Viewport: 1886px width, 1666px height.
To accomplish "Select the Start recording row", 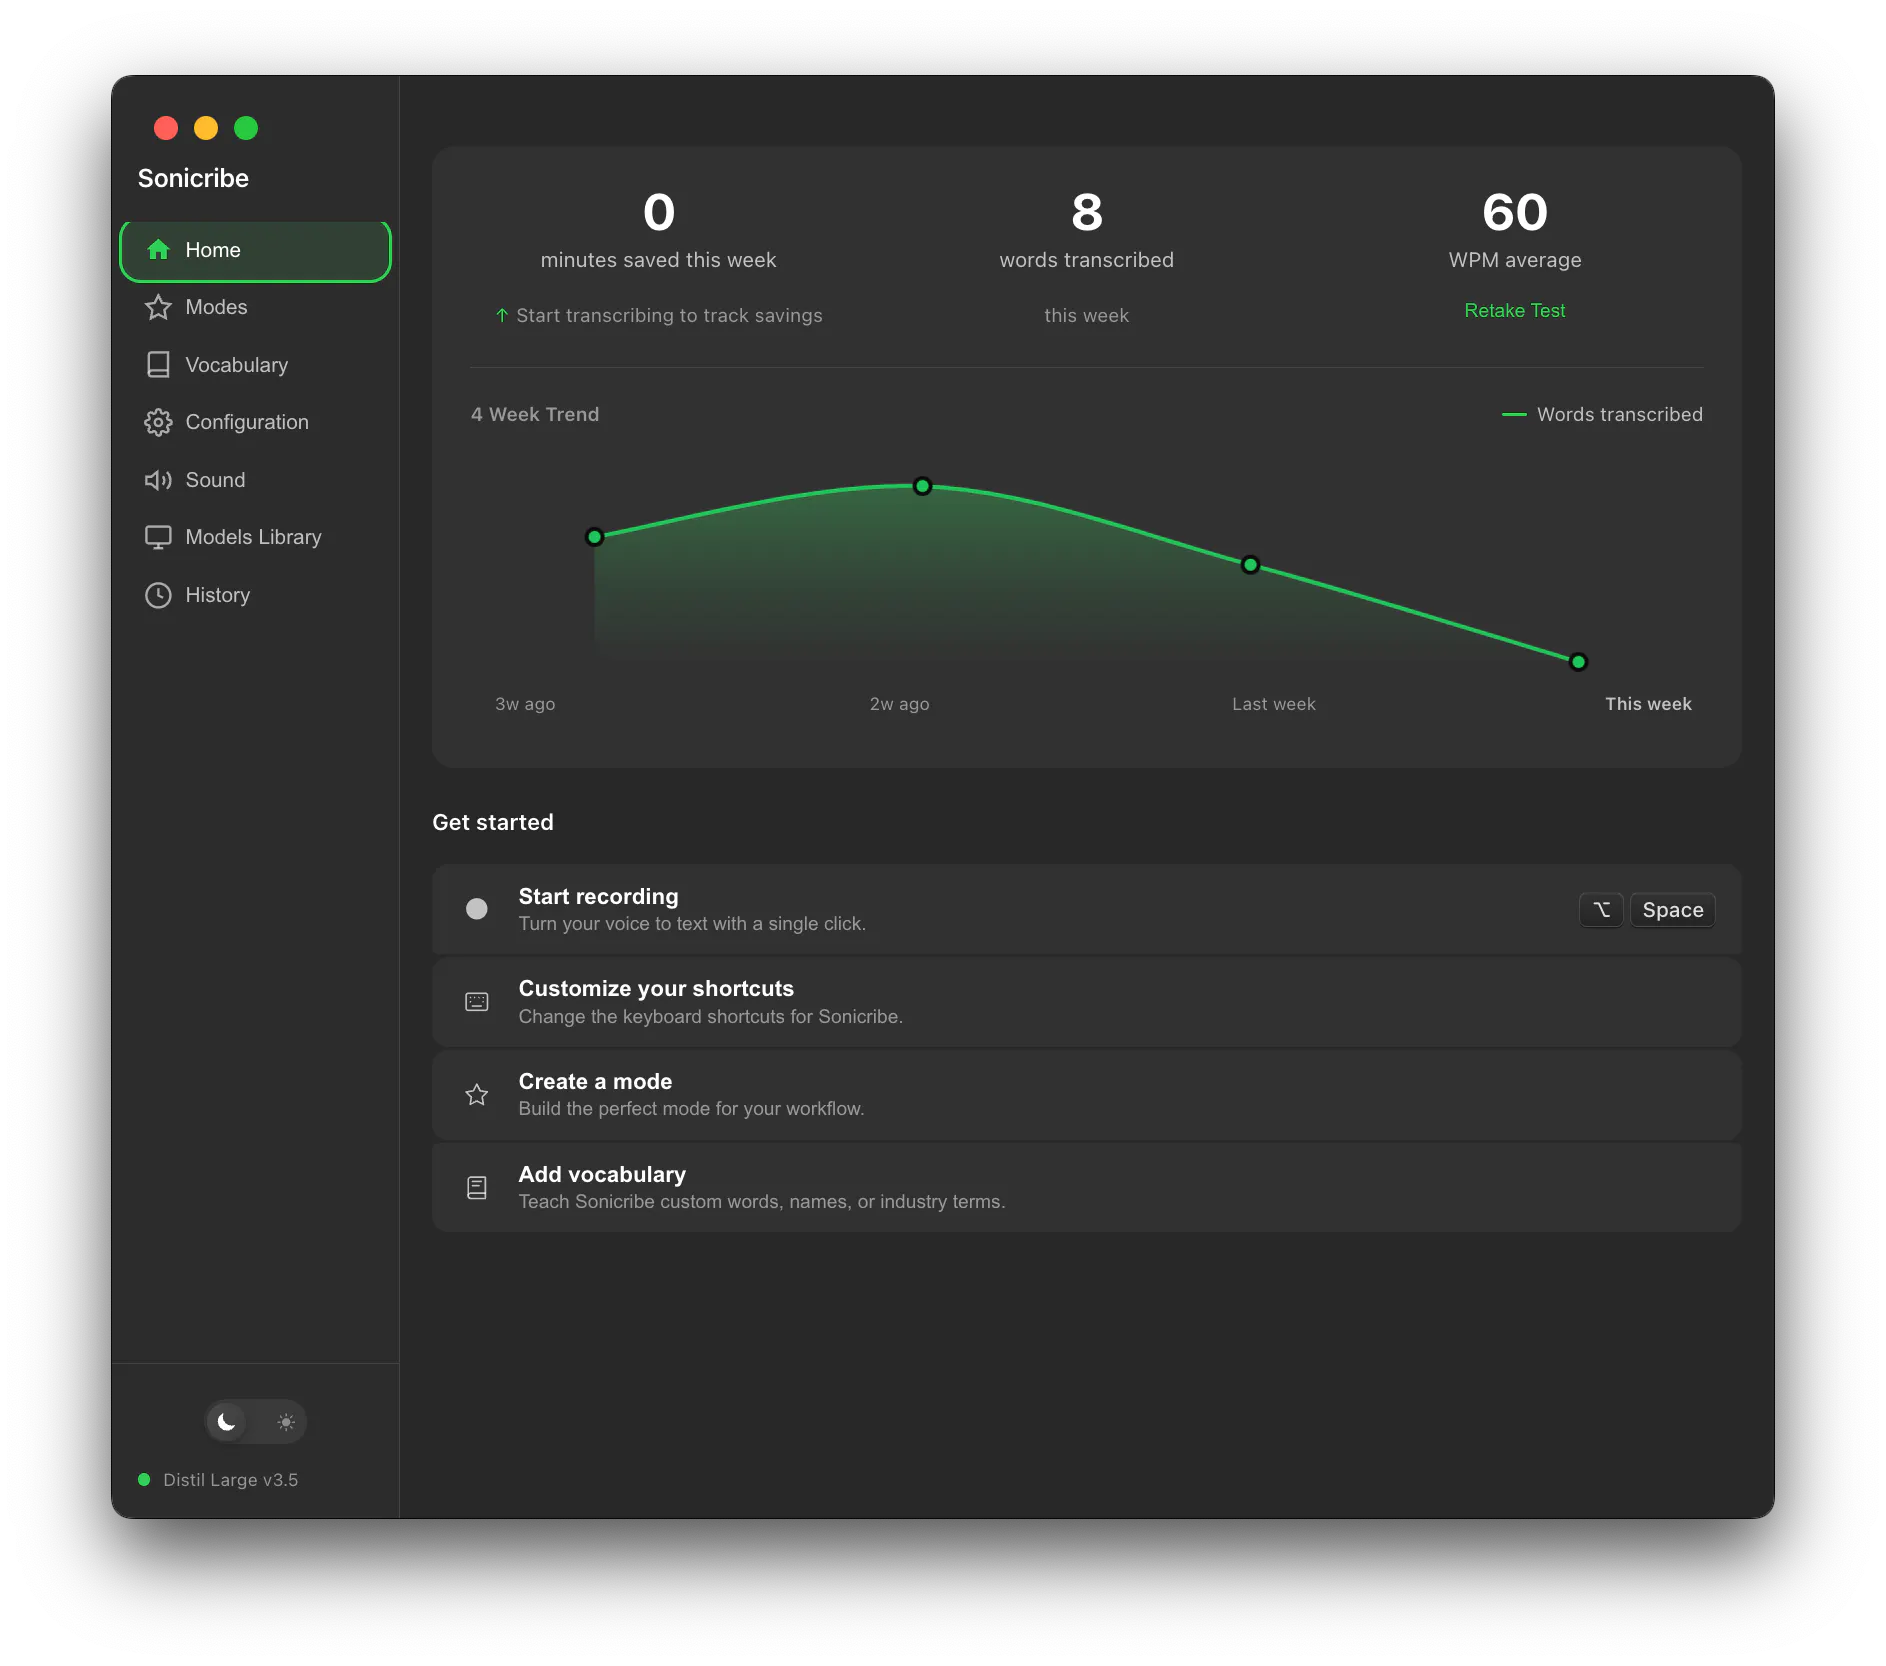I will (x=1087, y=909).
